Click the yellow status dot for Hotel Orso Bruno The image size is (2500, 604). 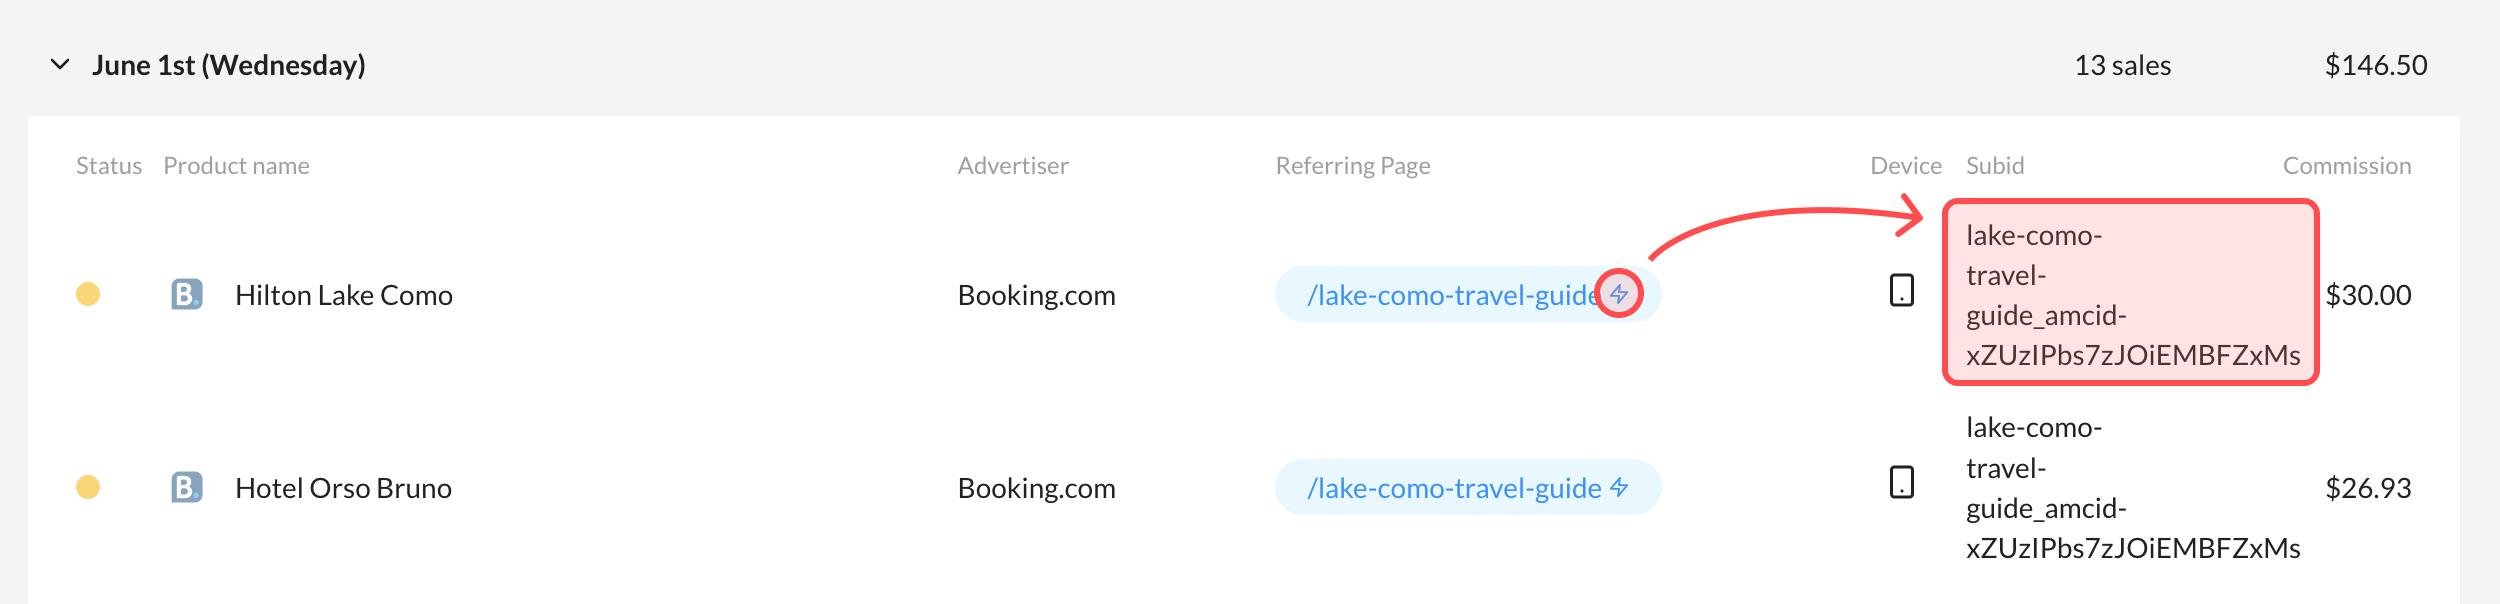click(x=88, y=487)
